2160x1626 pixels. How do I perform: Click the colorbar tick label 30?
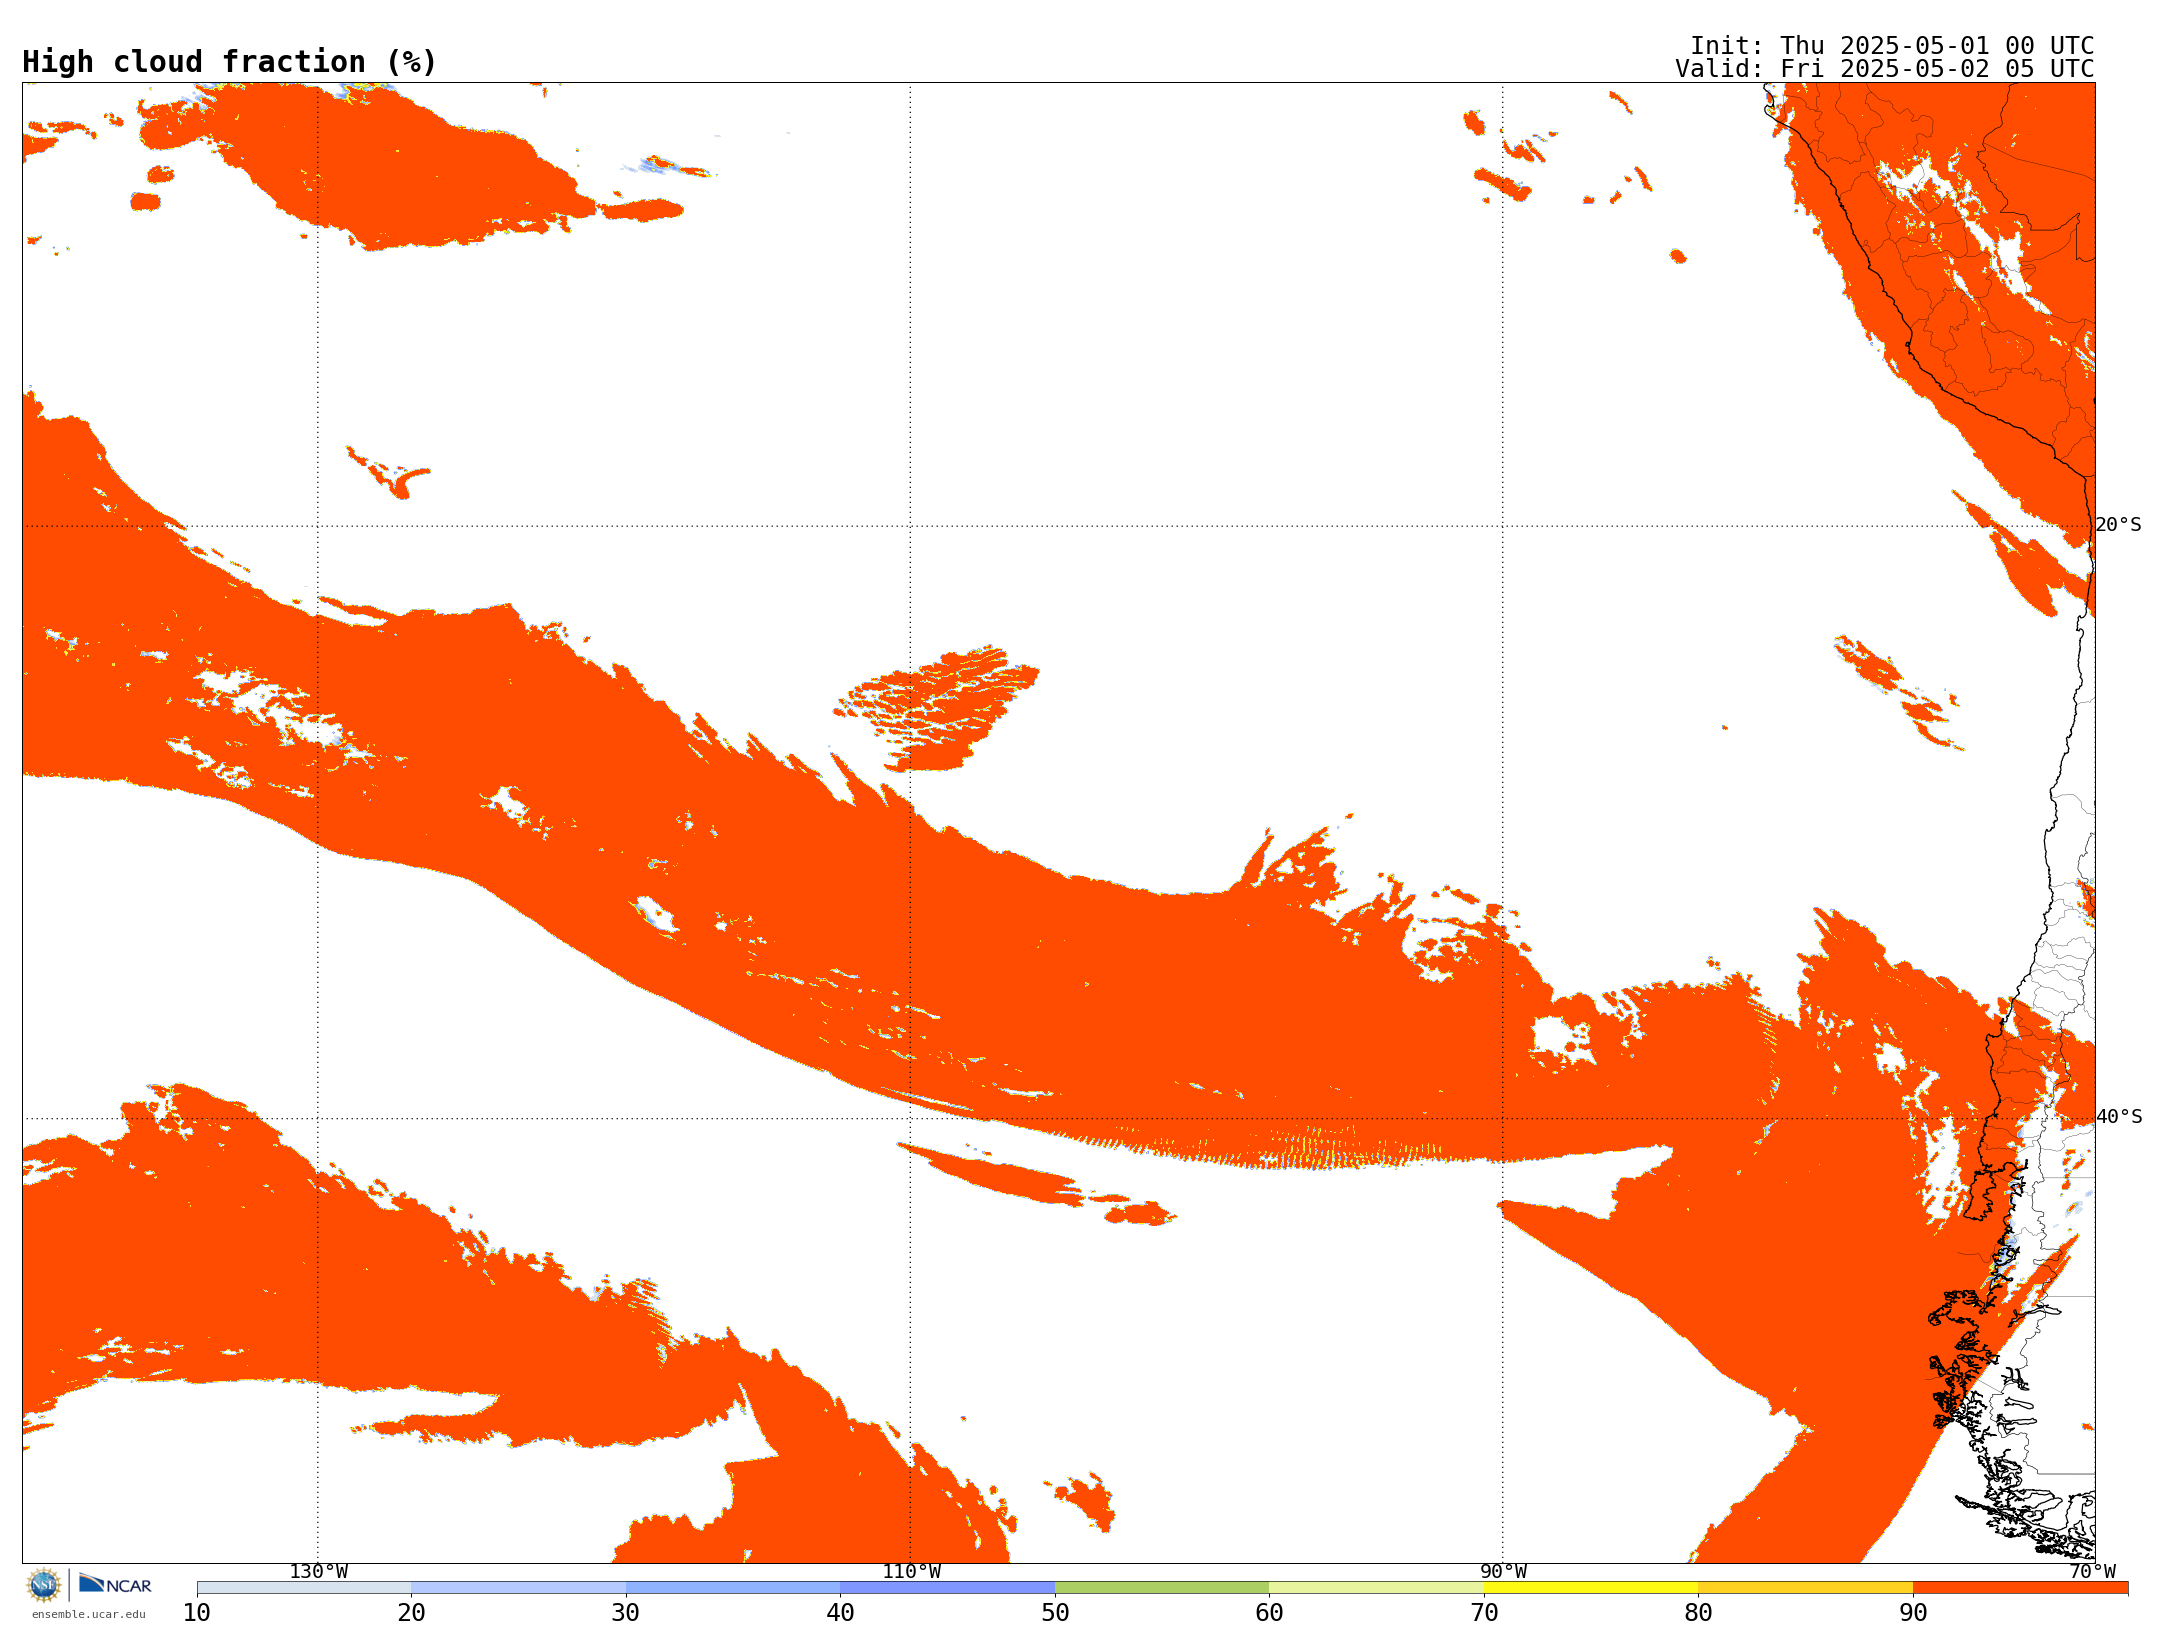pos(626,1612)
